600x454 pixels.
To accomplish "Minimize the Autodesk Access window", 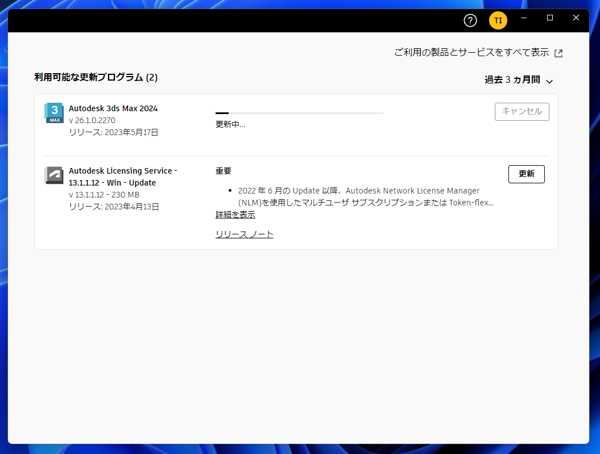I will (x=524, y=18).
